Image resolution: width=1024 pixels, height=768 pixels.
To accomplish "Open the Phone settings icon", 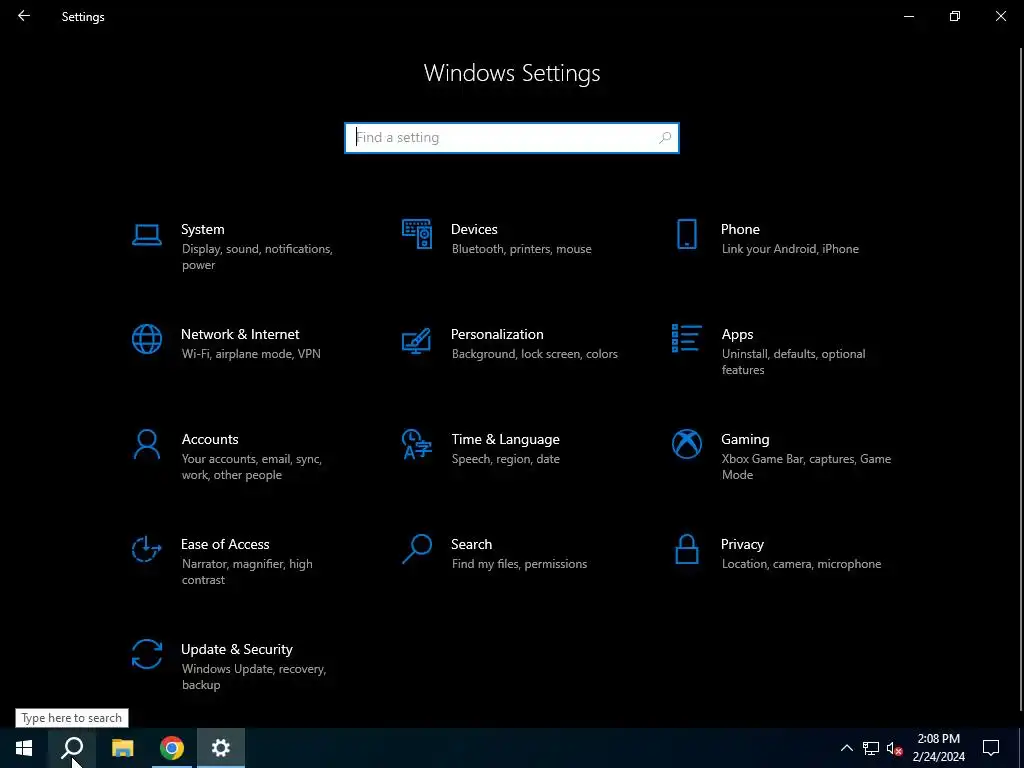I will [686, 234].
